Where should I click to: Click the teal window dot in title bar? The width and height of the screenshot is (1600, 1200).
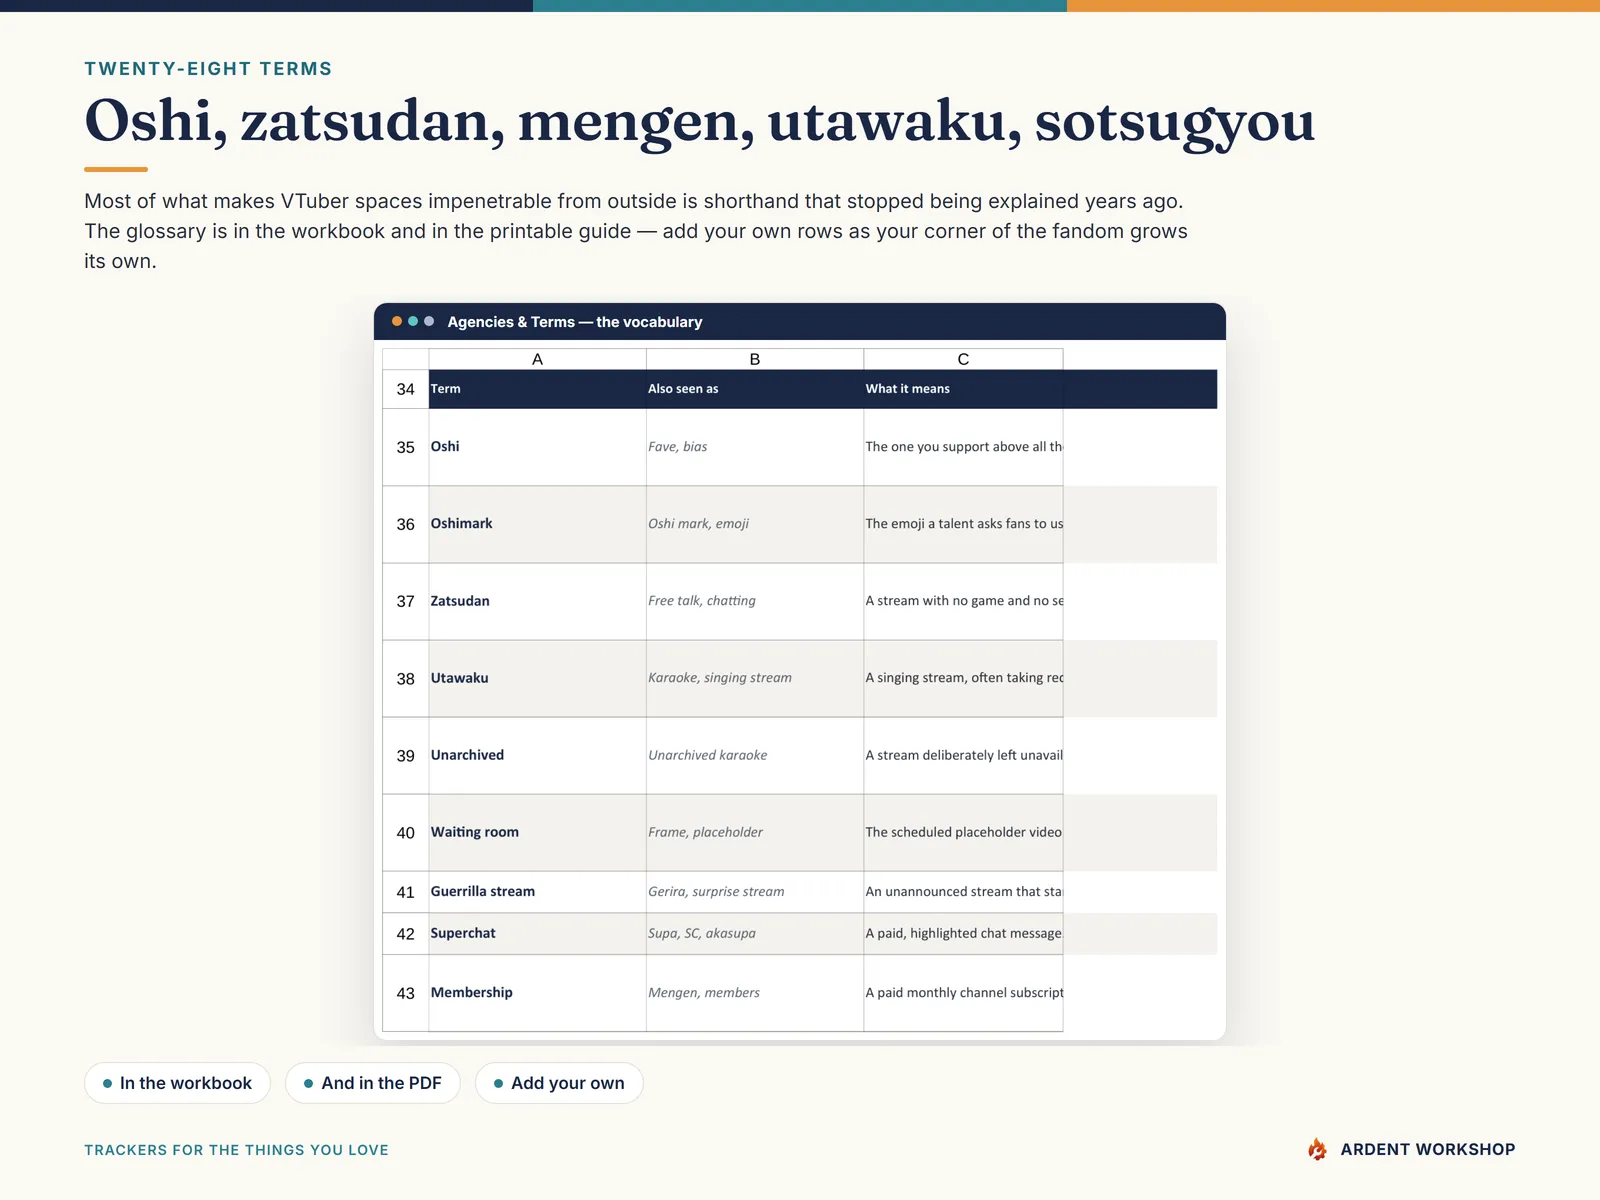click(413, 321)
